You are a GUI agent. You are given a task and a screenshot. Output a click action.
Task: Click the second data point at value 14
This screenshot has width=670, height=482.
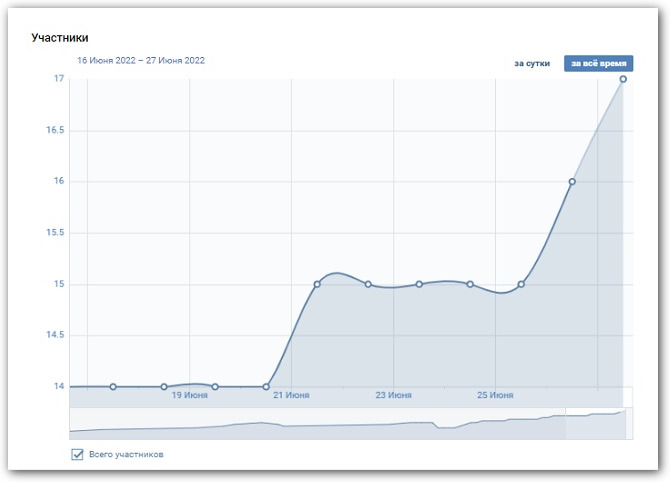(x=164, y=386)
